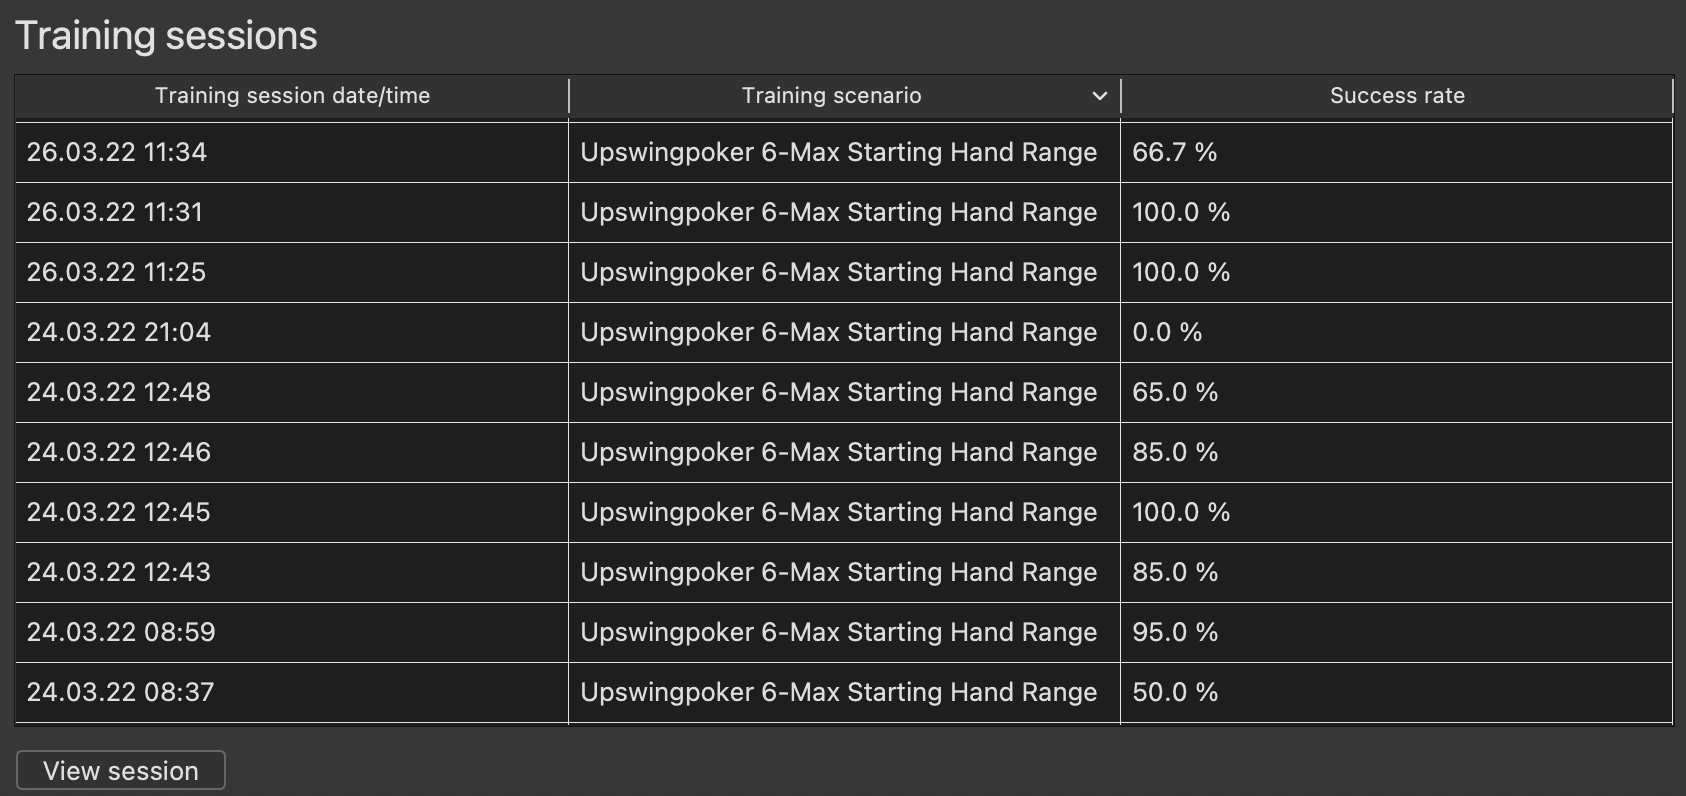Open the Training scenario column sort chevron
The height and width of the screenshot is (796, 1686).
click(x=1100, y=96)
